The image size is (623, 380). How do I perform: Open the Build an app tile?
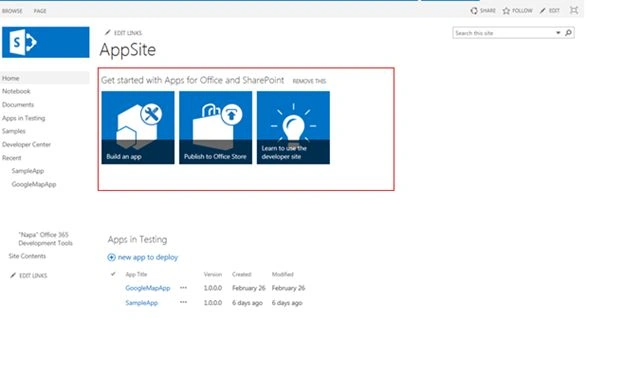tap(138, 128)
